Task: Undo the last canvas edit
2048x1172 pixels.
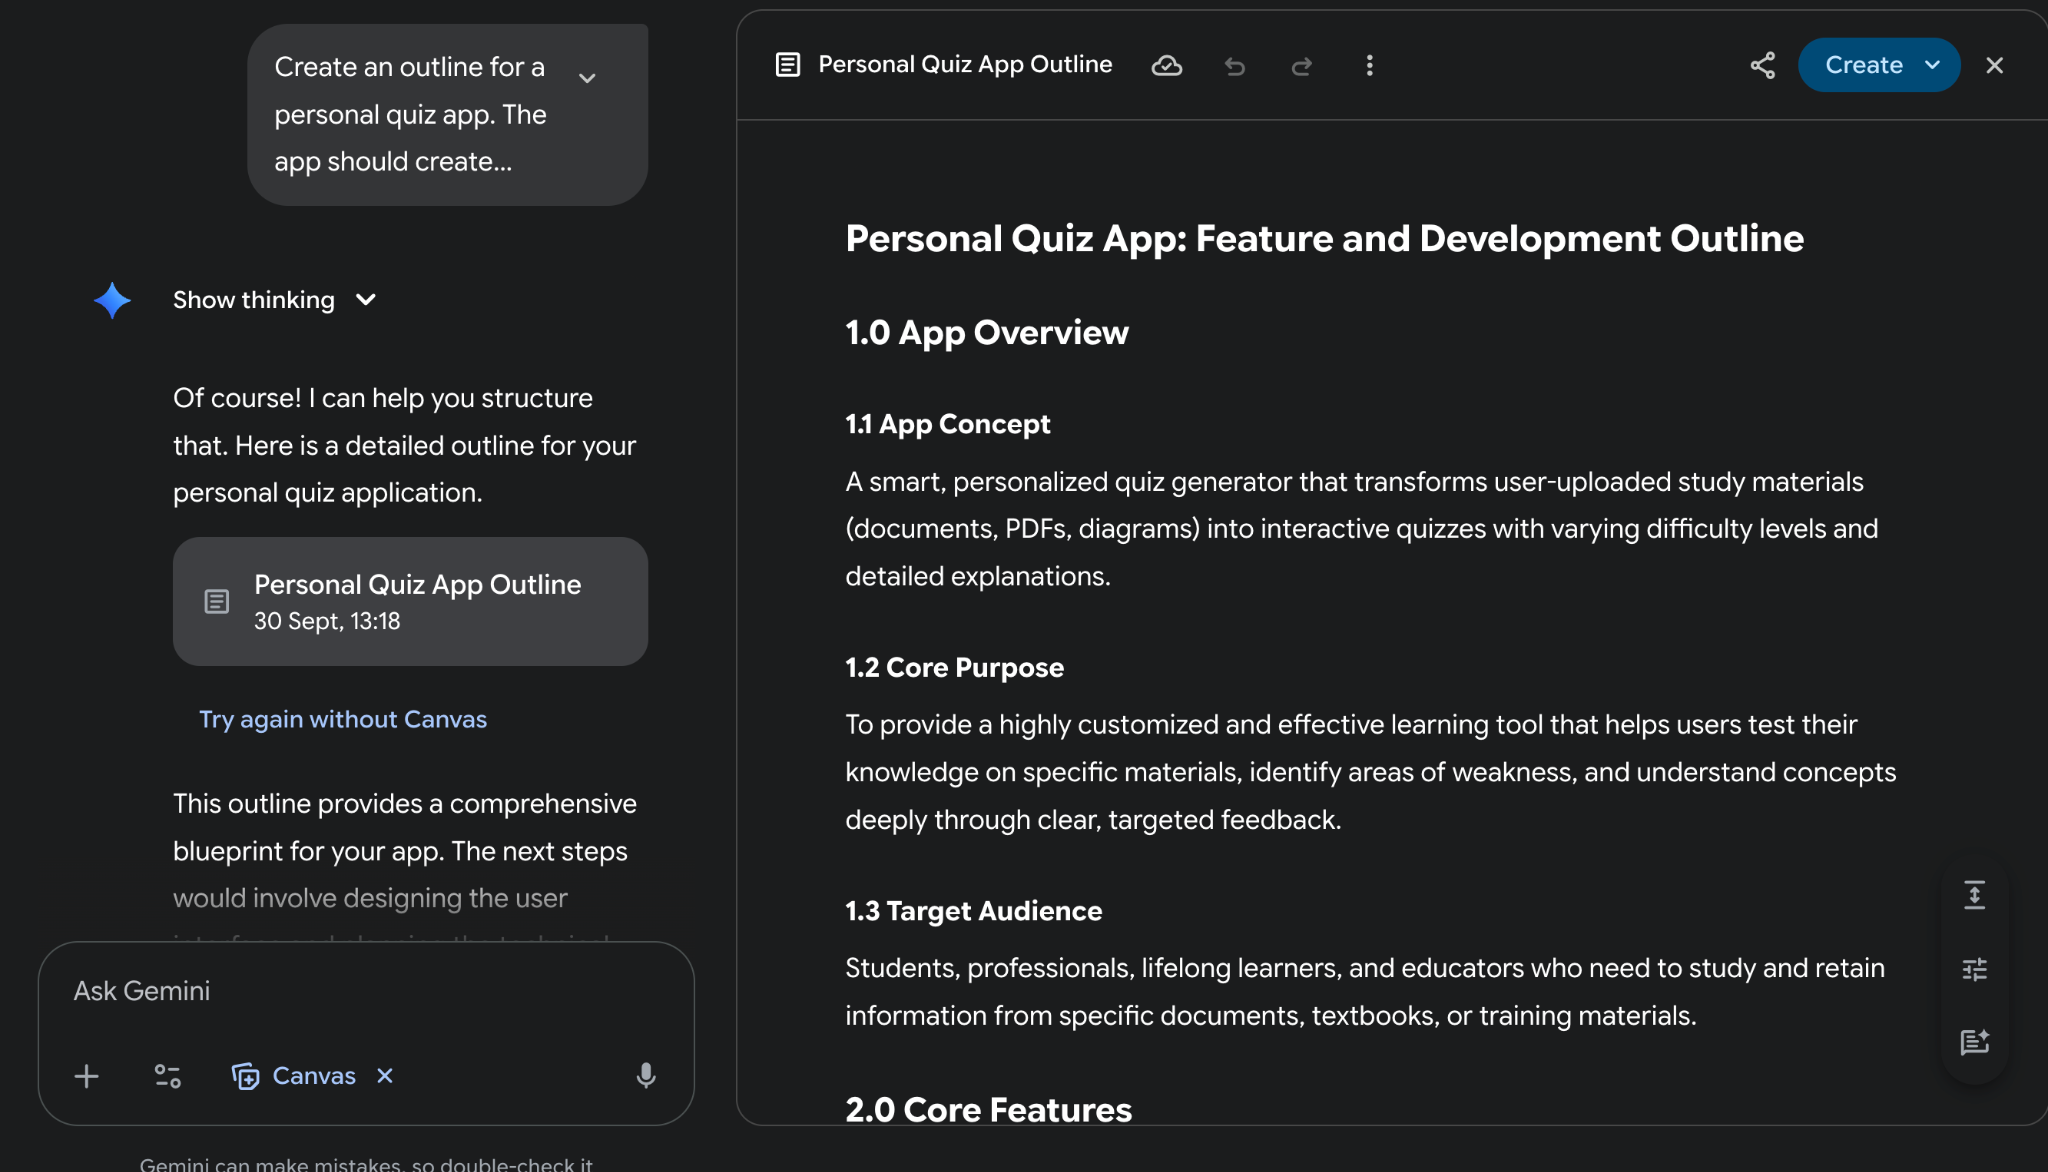Action: pos(1235,66)
